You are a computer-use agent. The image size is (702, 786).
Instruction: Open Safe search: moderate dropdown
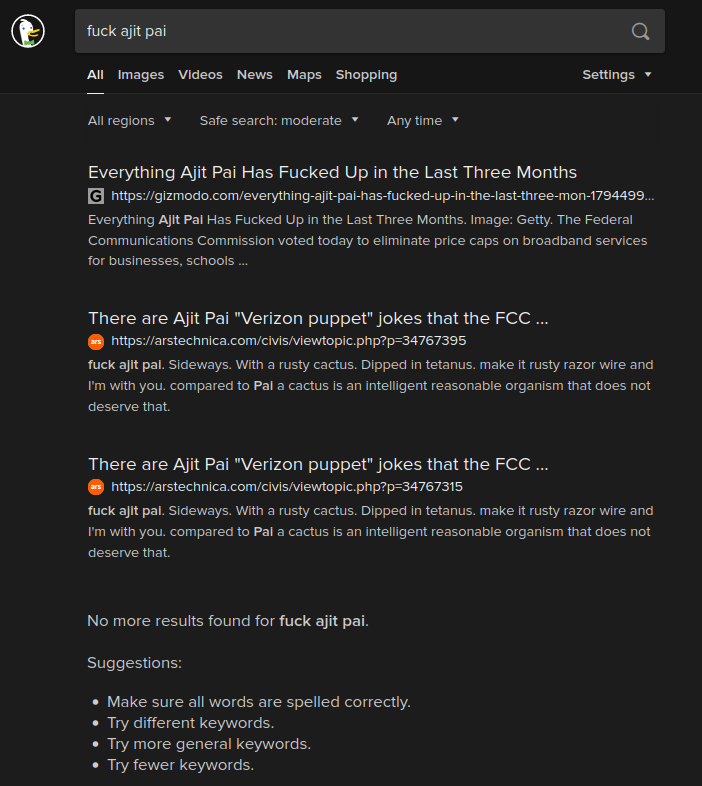coord(279,121)
